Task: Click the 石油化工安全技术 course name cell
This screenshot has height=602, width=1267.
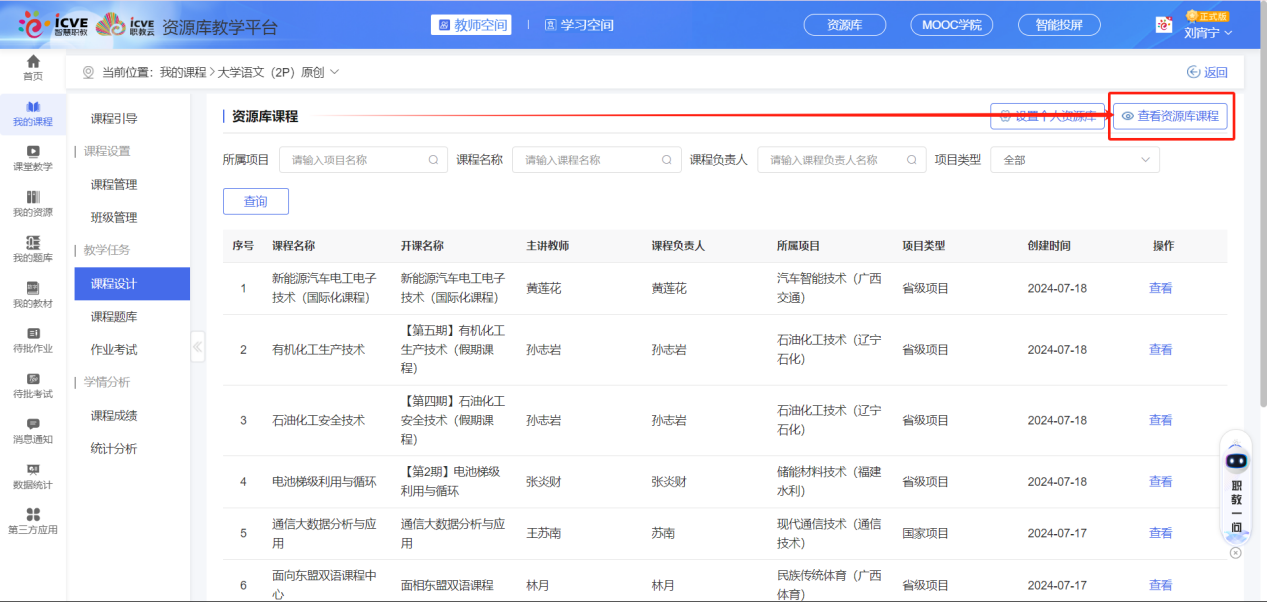Action: click(318, 421)
